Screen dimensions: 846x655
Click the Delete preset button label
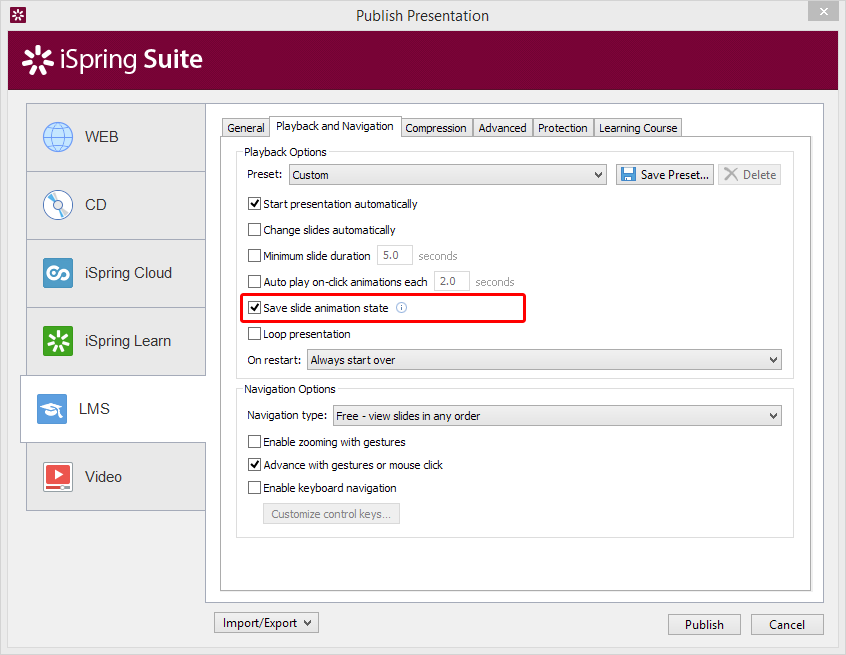[x=759, y=175]
